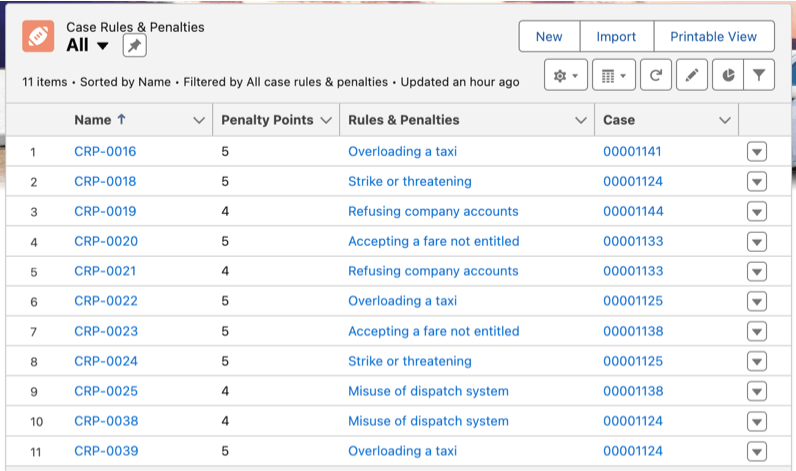Refresh the list view

click(x=655, y=75)
